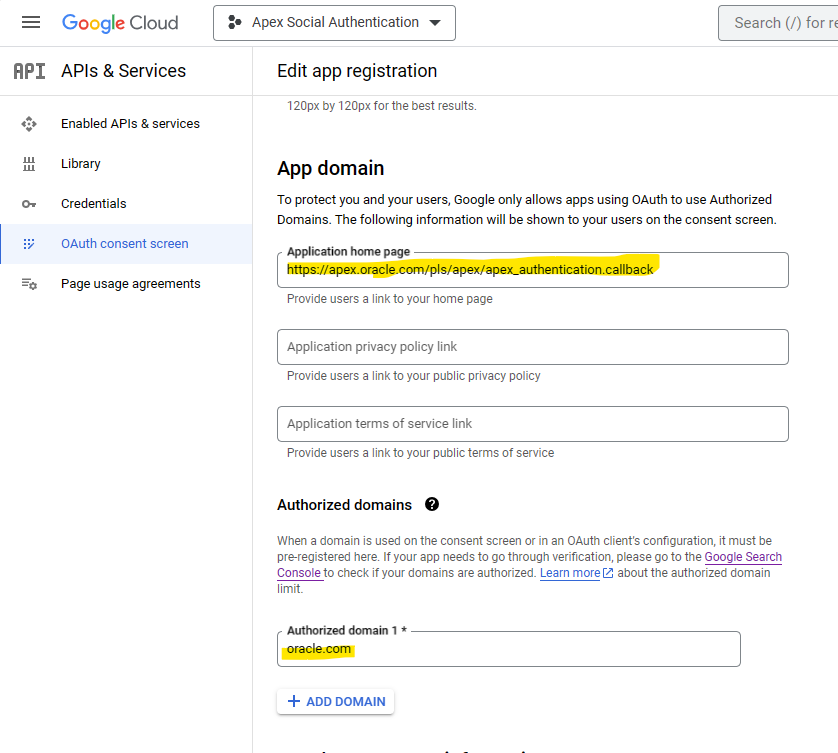Select Credentials in the sidebar

pos(93,203)
